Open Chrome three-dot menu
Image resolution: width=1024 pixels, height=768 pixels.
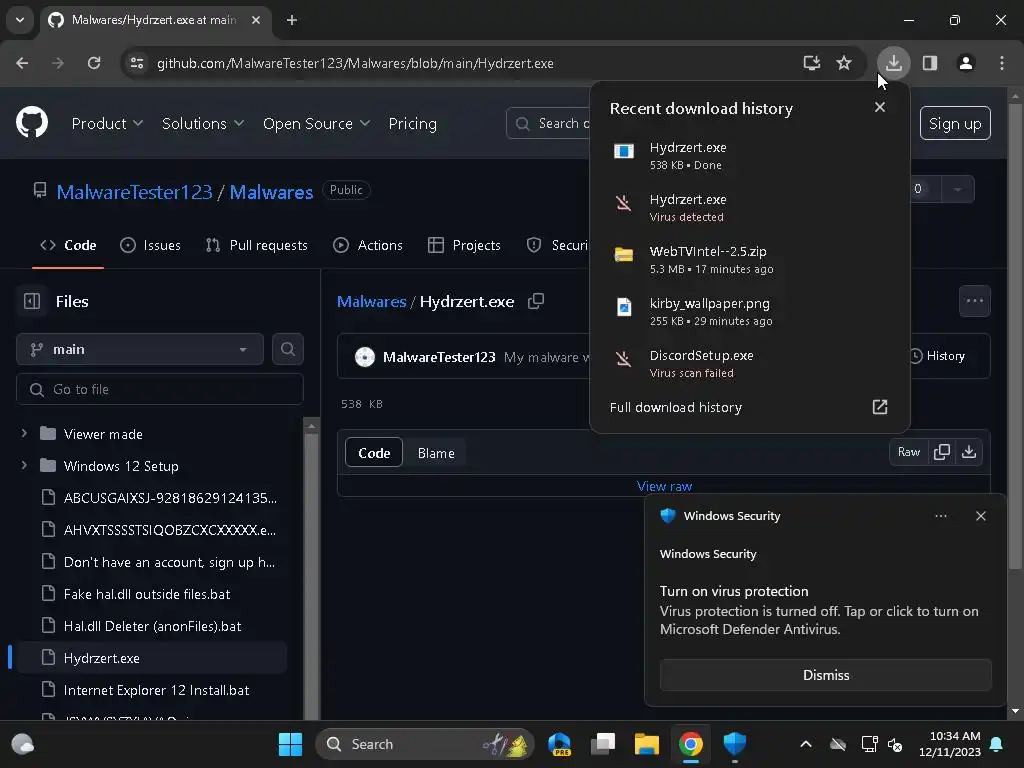tap(1001, 63)
